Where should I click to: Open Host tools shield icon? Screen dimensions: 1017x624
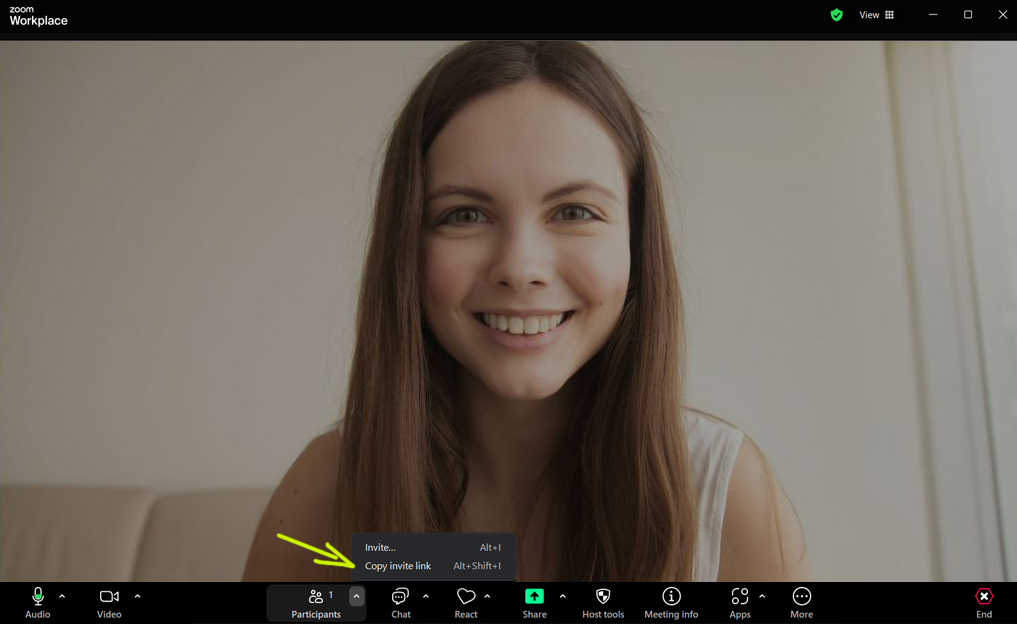pos(603,602)
